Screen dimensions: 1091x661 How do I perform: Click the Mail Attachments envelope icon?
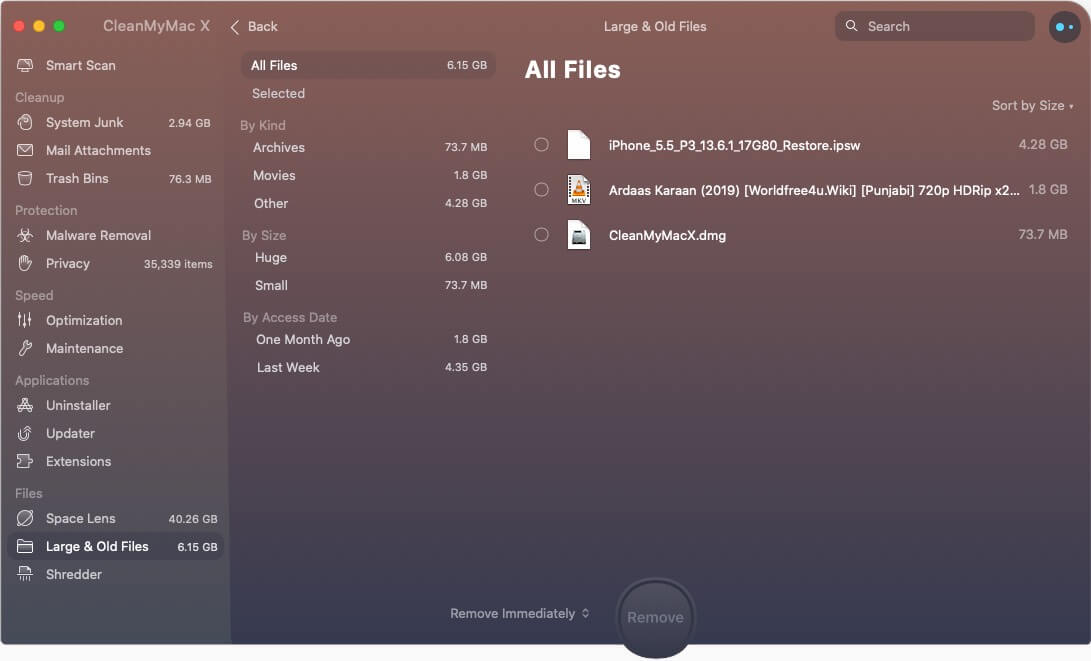[x=25, y=150]
